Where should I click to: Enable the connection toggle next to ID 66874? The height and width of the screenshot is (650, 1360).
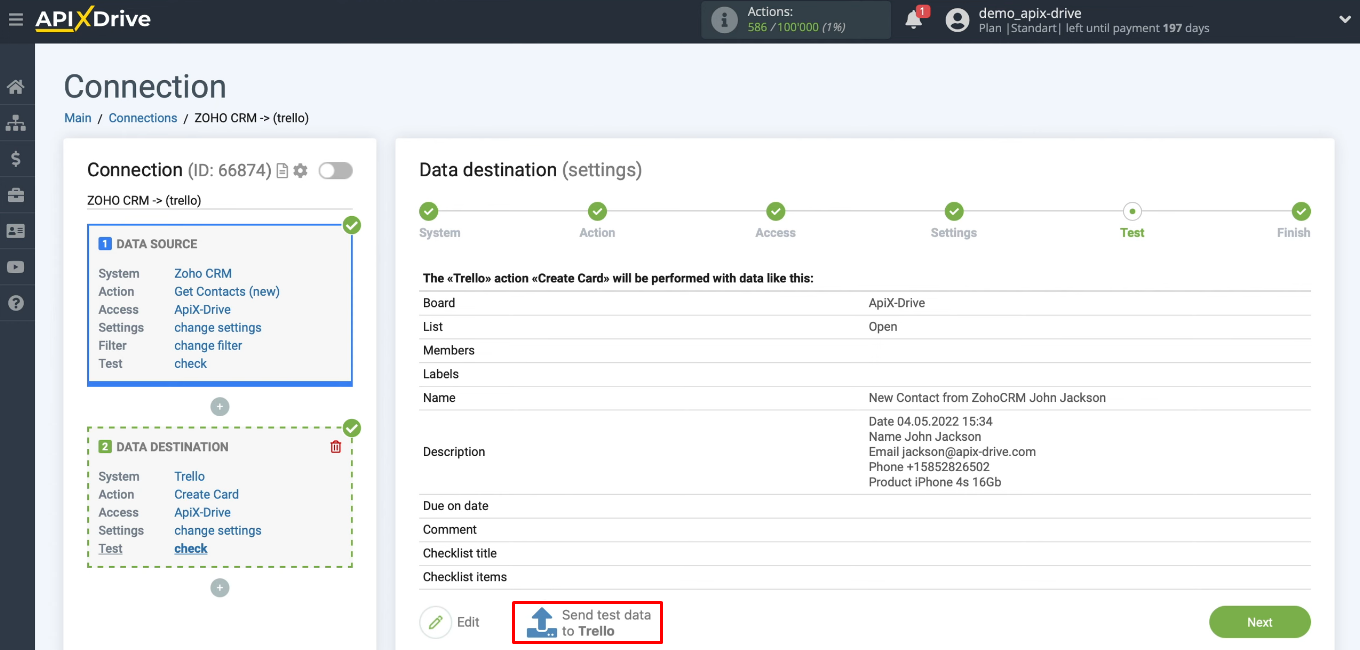[x=335, y=170]
